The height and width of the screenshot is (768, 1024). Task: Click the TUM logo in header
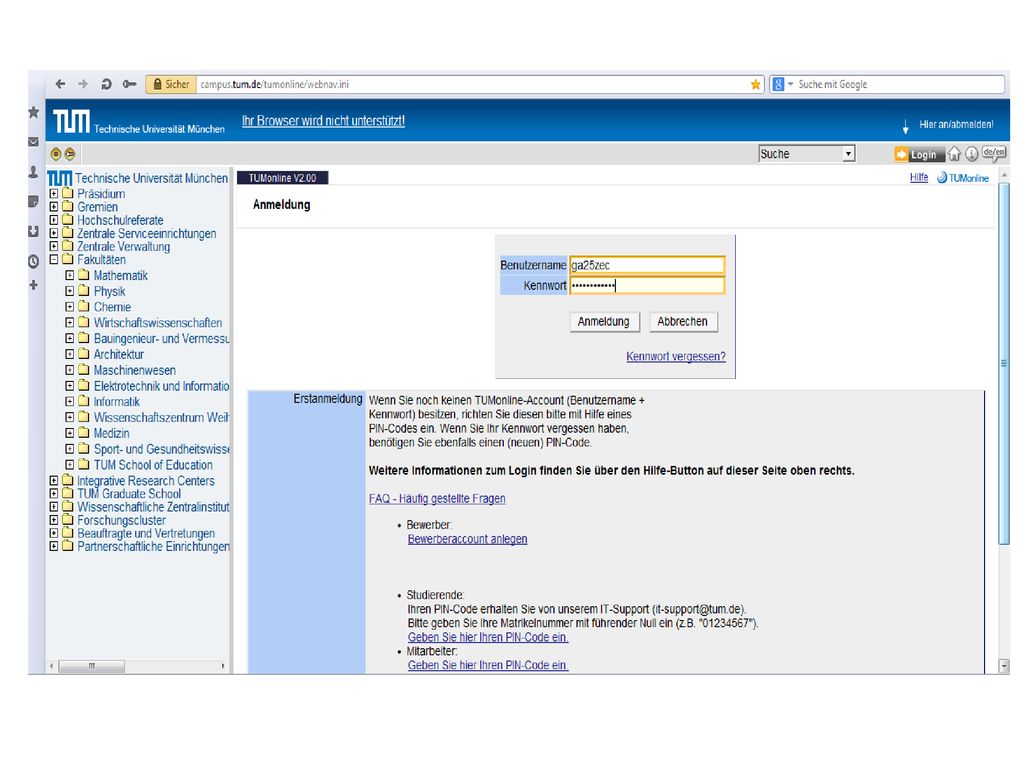[x=71, y=121]
